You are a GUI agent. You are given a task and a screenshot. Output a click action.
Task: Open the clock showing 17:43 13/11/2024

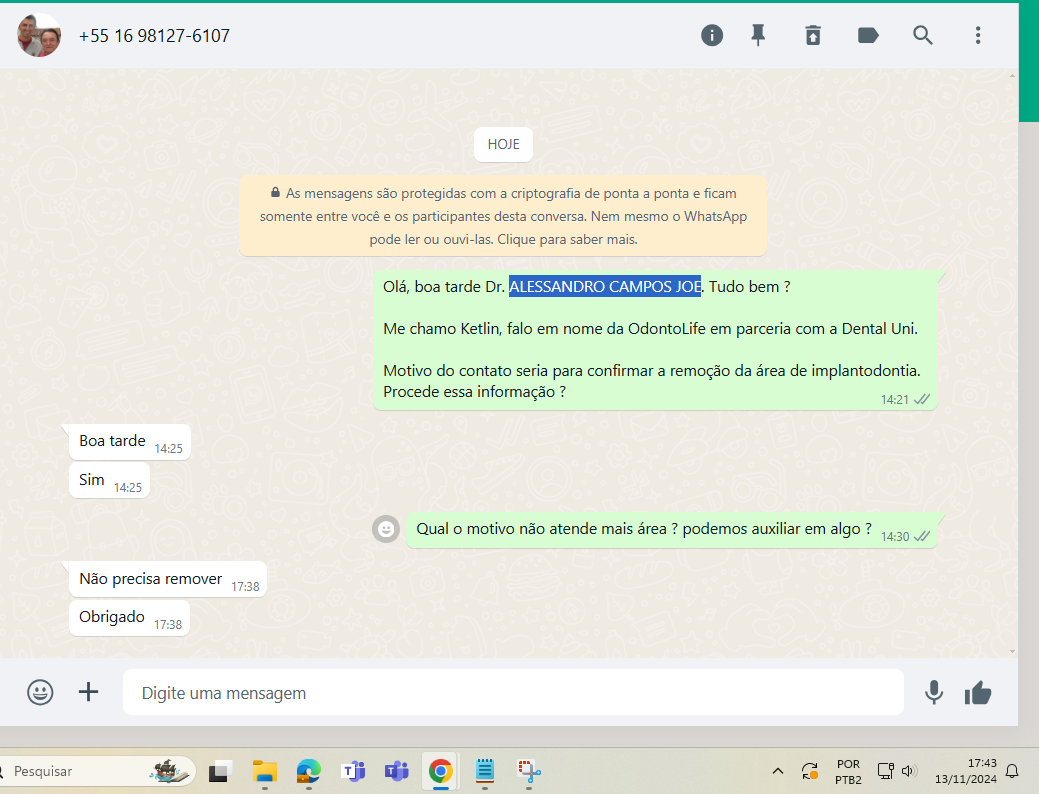click(966, 771)
